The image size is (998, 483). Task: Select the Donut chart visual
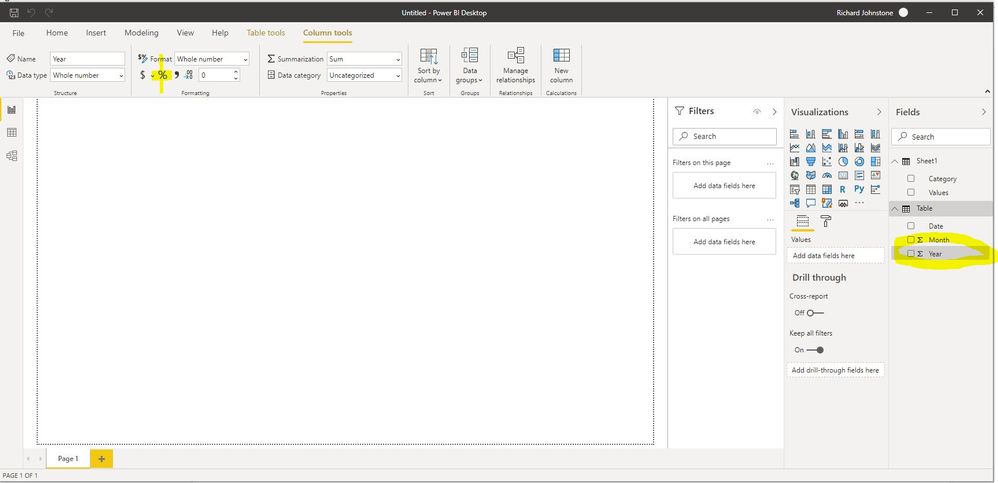tap(859, 162)
